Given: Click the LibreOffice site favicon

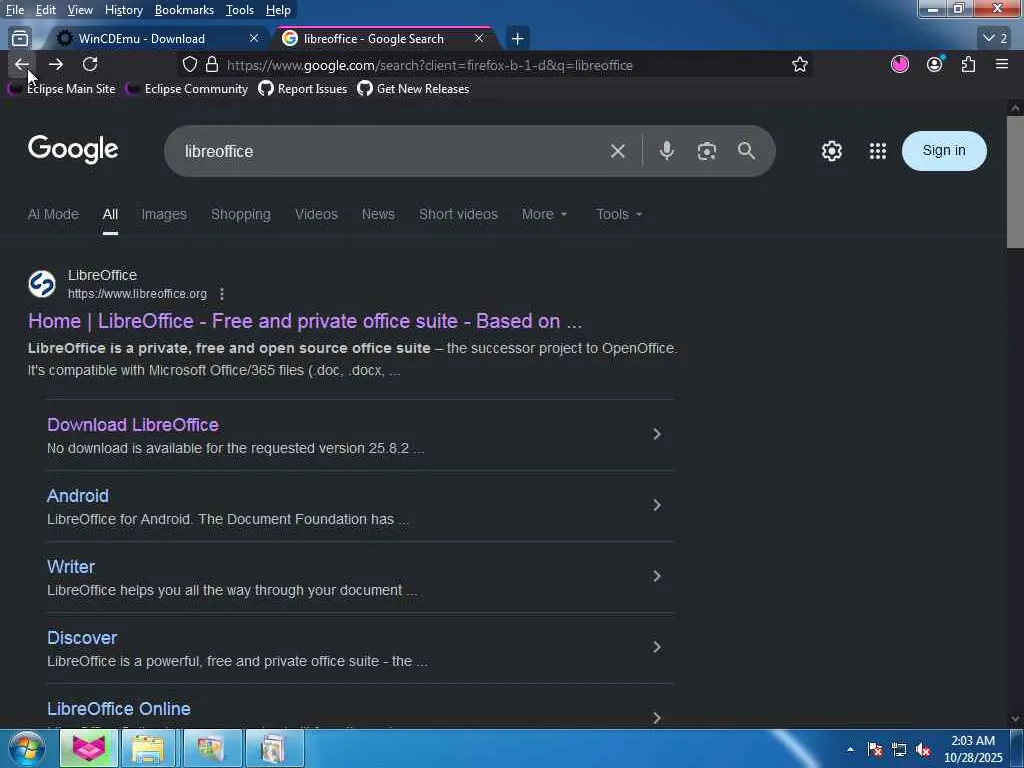Looking at the screenshot, I should click(x=42, y=284).
